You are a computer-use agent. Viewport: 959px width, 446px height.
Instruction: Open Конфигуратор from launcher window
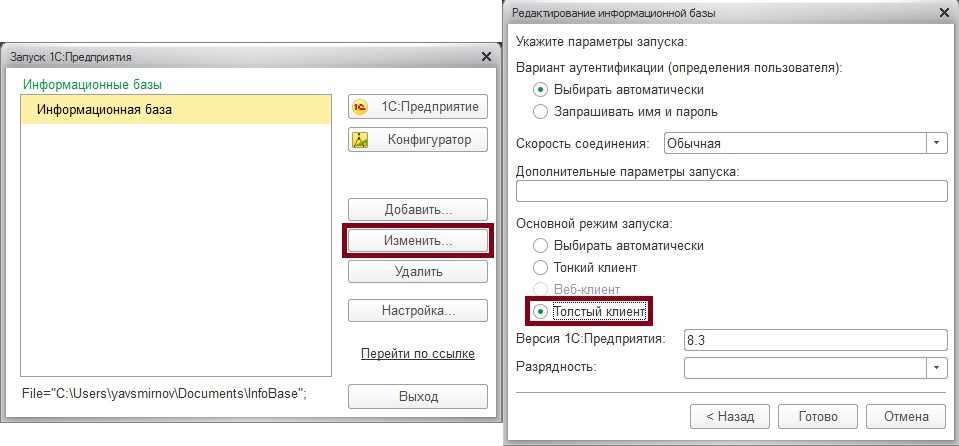coord(418,139)
